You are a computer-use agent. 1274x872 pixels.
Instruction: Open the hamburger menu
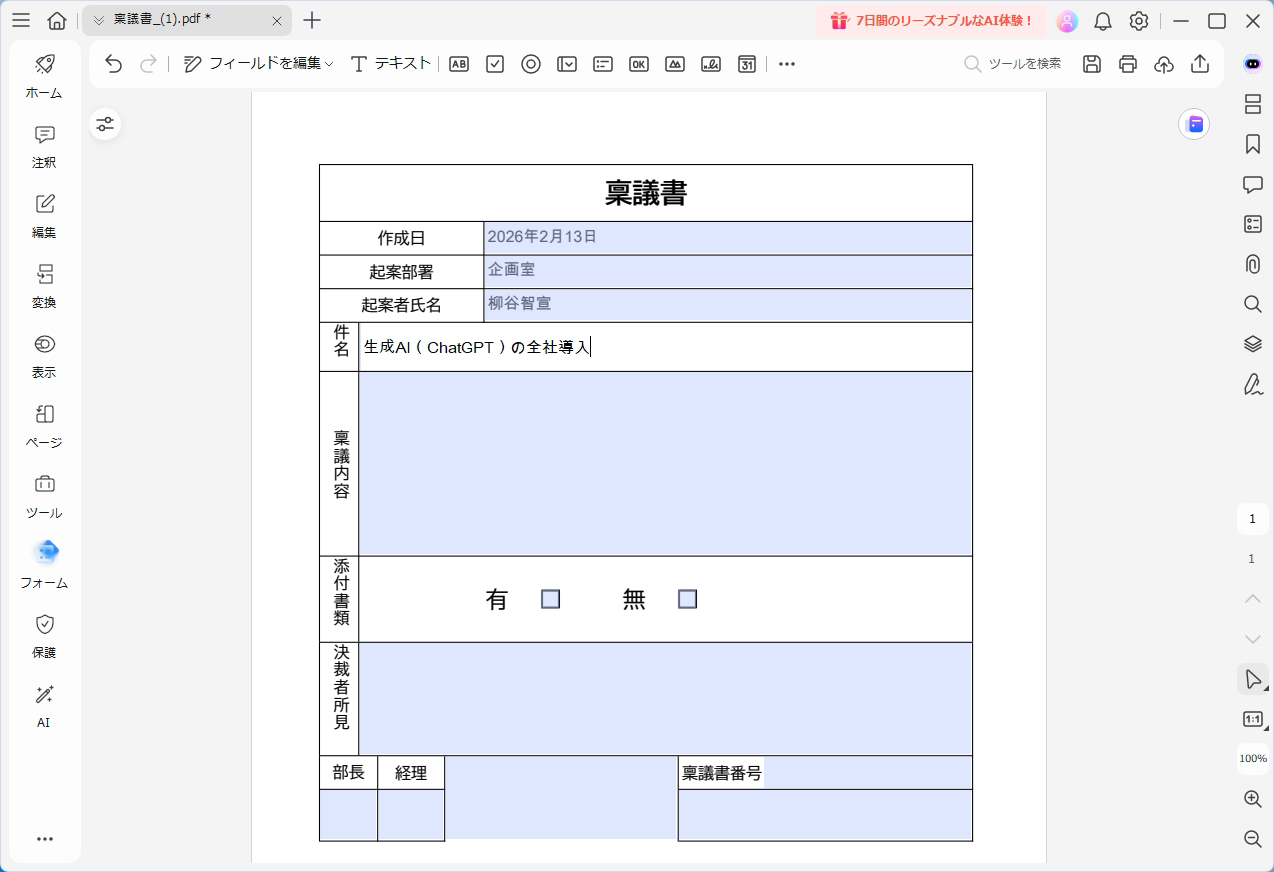click(x=21, y=20)
